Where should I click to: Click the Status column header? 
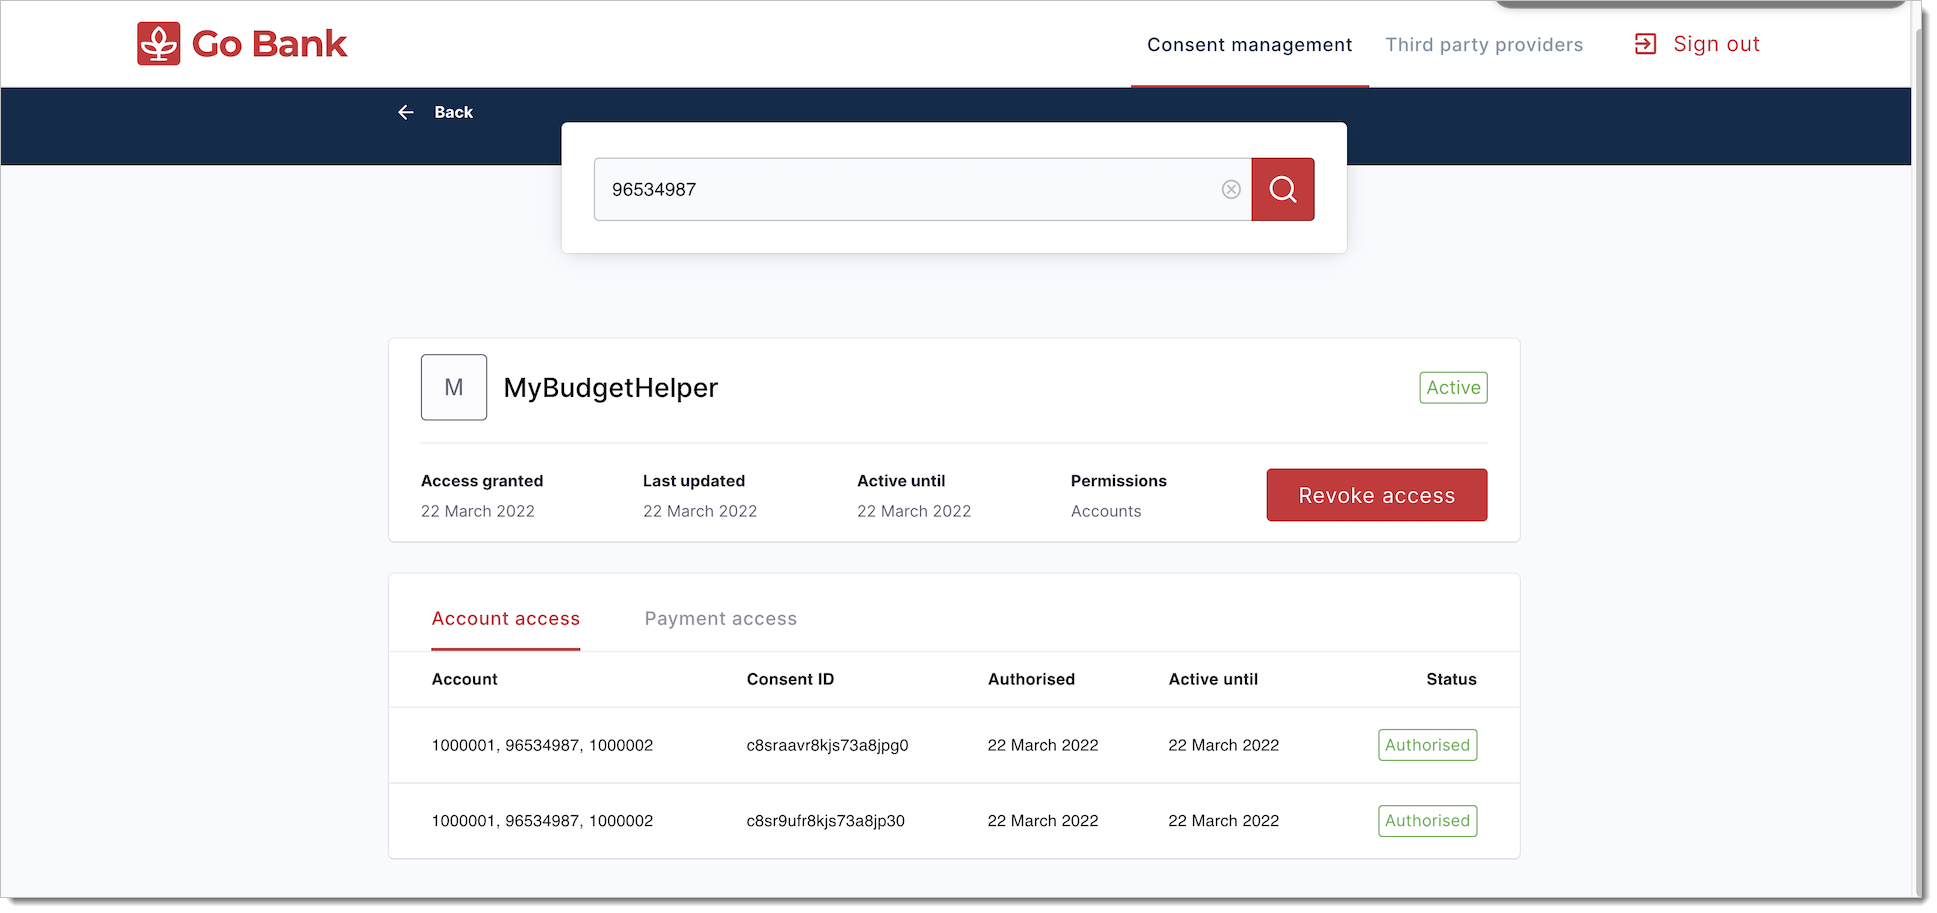pos(1451,679)
